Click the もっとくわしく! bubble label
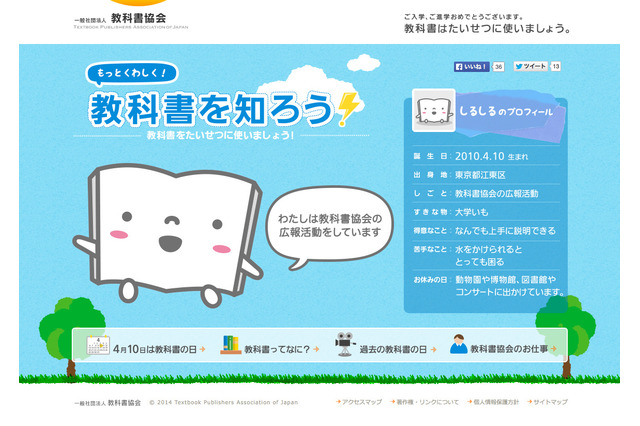Image resolution: width=640 pixels, height=426 pixels. (132, 74)
